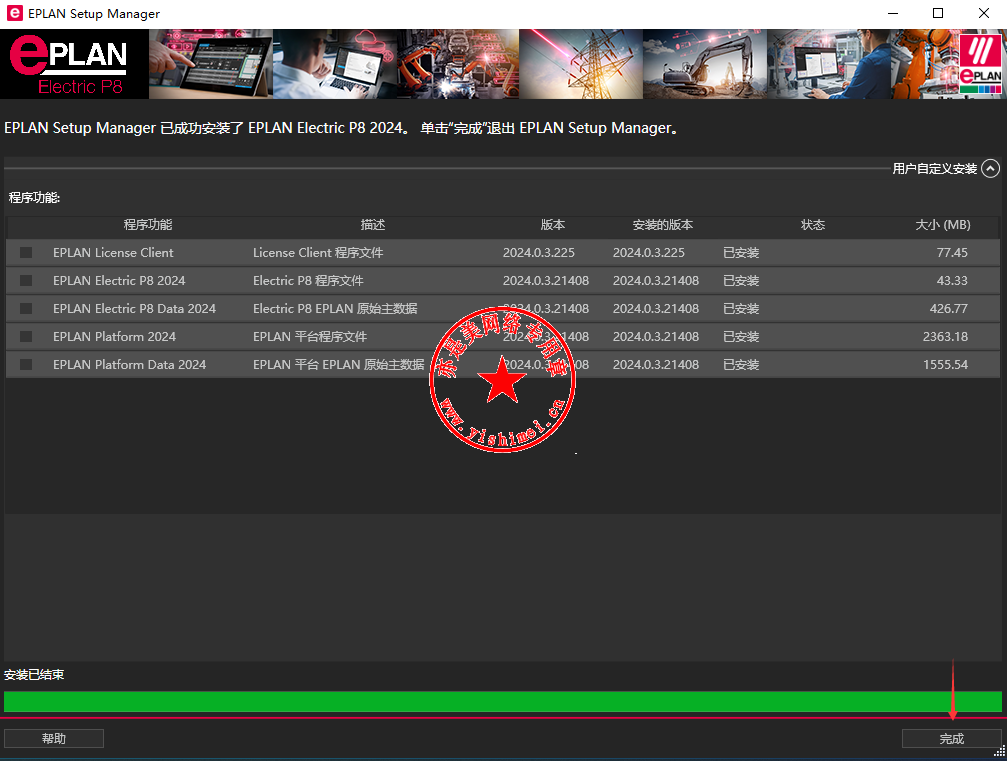Screen dimensions: 1007x761
Task: Open help with the 帮助 button
Action: (54, 739)
